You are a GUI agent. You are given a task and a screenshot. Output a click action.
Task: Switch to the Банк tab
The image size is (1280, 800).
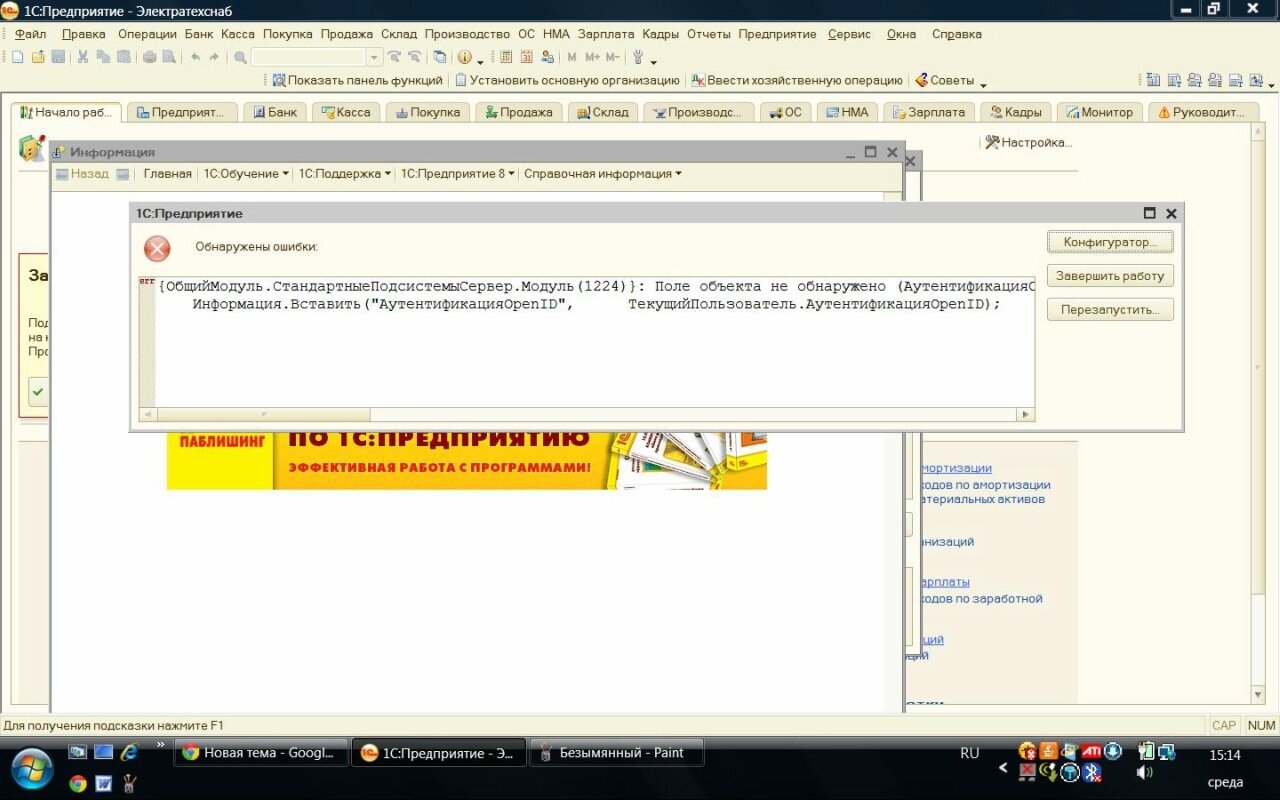point(275,112)
